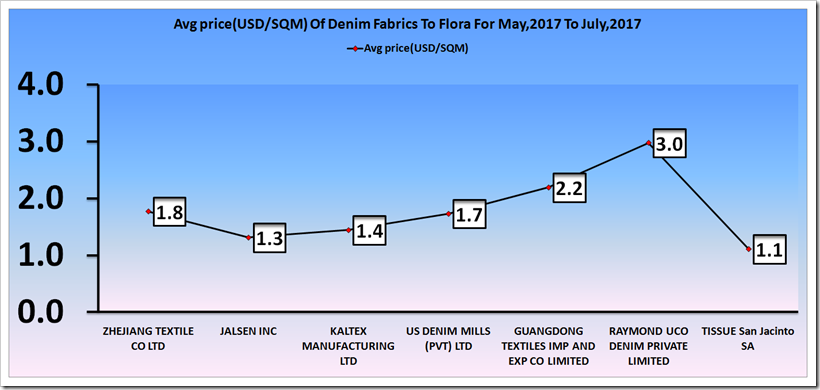820x390 pixels.
Task: Click the RAYMOND UCO DENIM PRIVATE LIMITED axis label
Action: tap(648, 346)
